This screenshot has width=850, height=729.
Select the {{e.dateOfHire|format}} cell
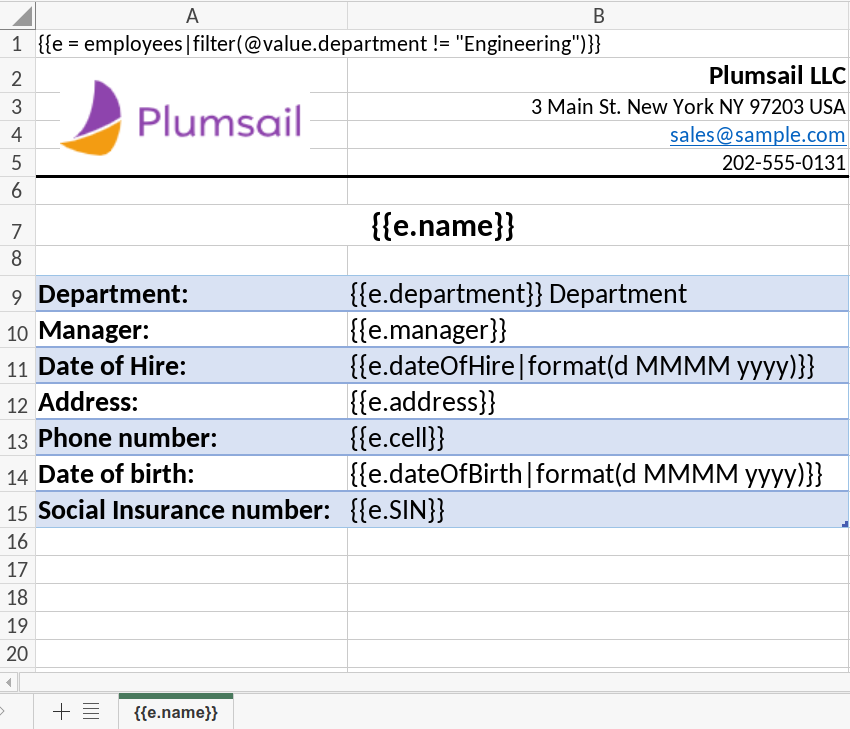[x=598, y=366]
